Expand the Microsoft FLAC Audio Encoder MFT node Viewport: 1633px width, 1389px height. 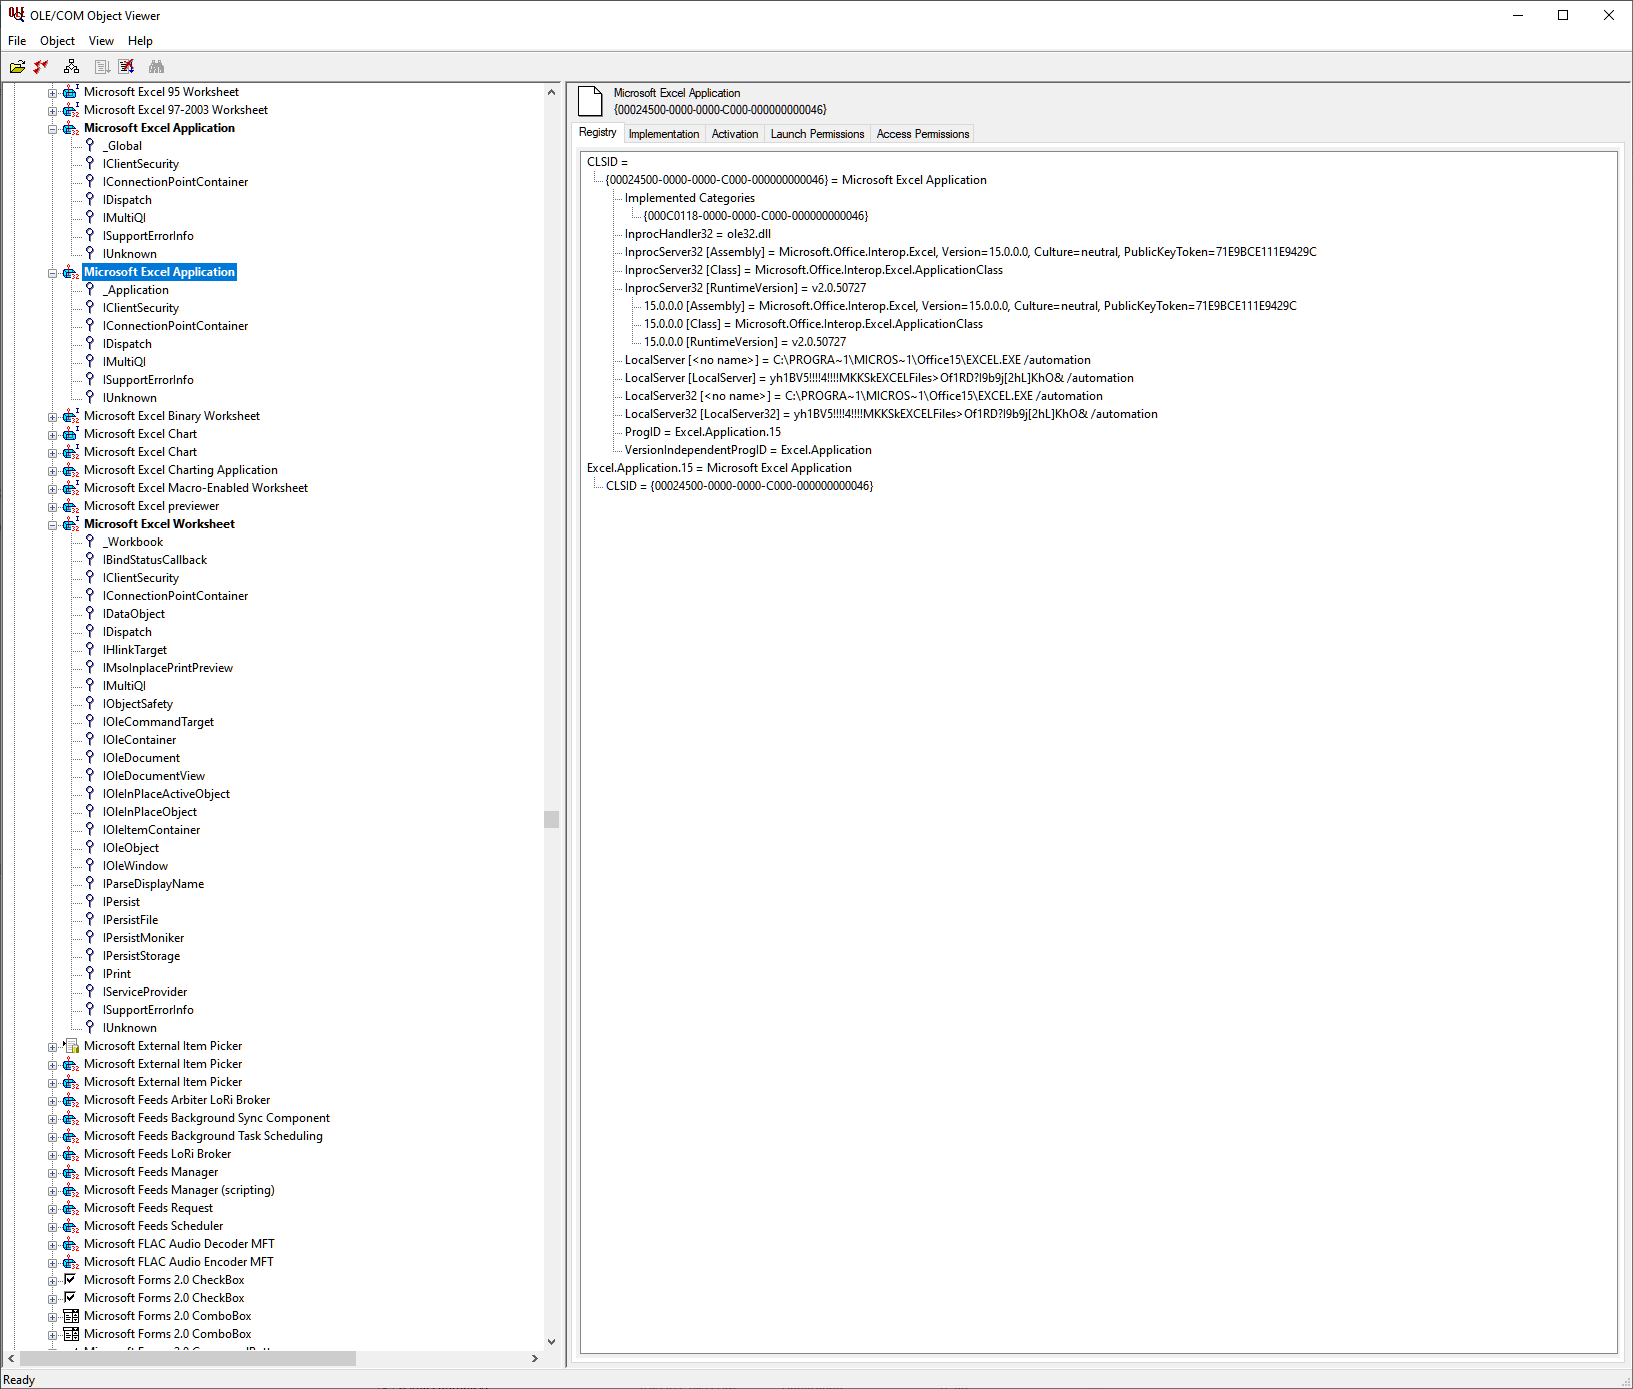[53, 1263]
